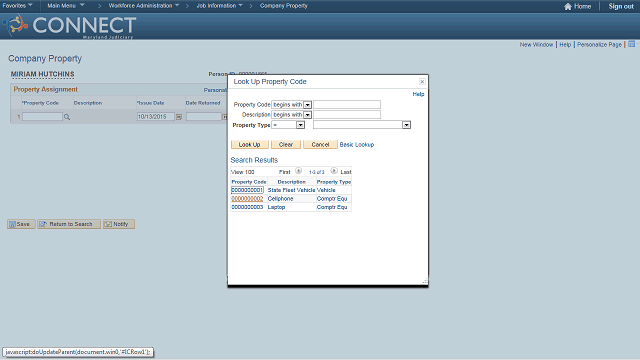Click the Notify button

point(119,224)
